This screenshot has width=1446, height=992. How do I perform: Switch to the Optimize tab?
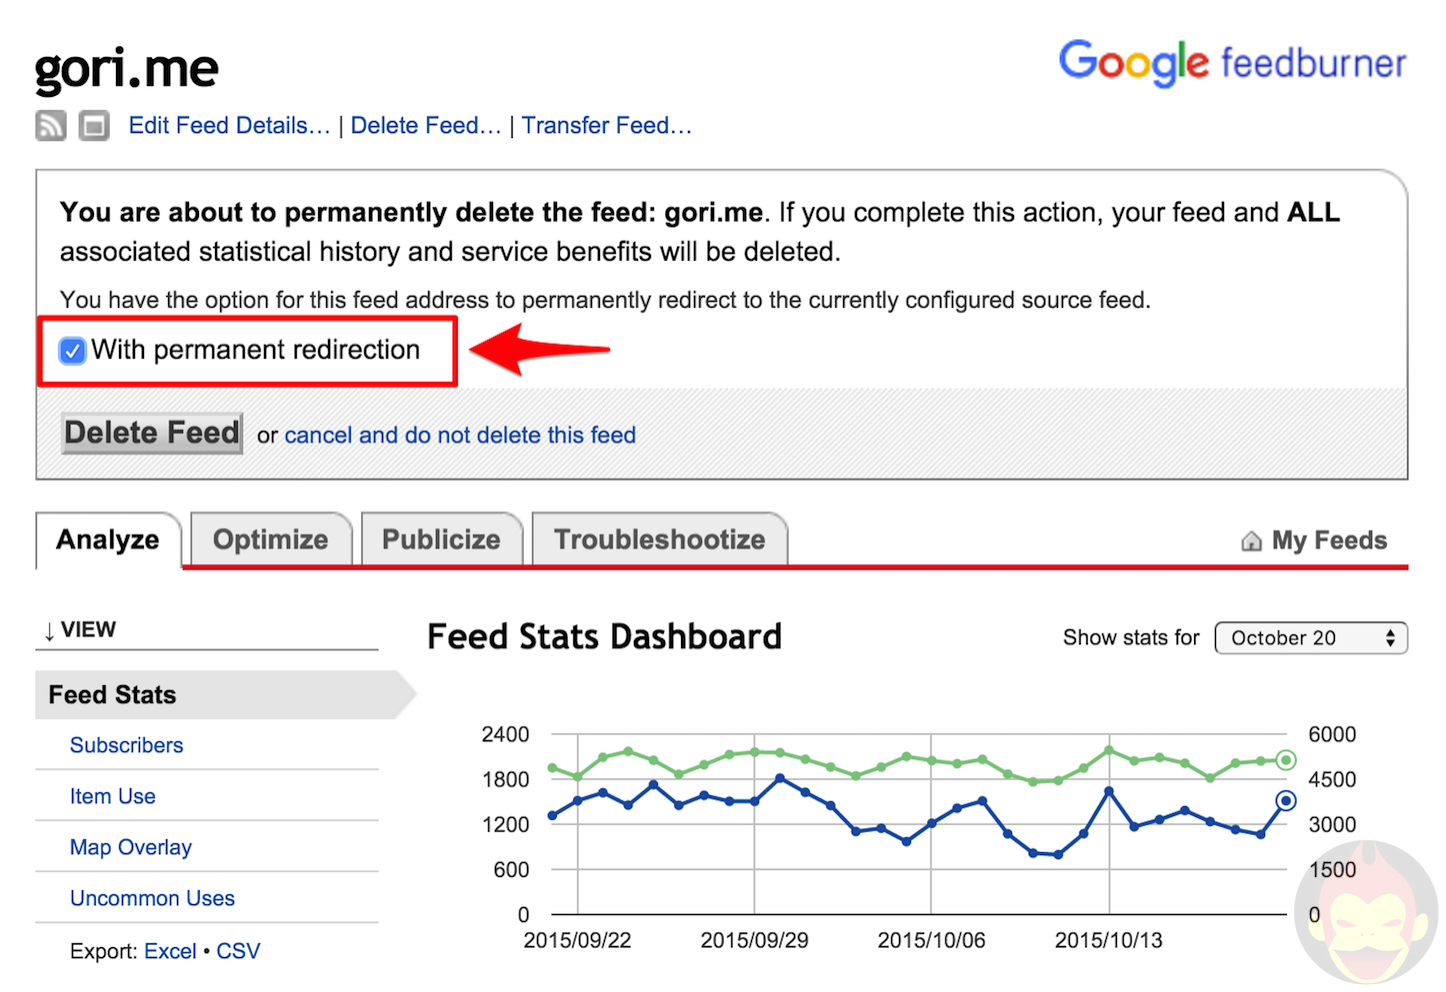click(x=270, y=540)
